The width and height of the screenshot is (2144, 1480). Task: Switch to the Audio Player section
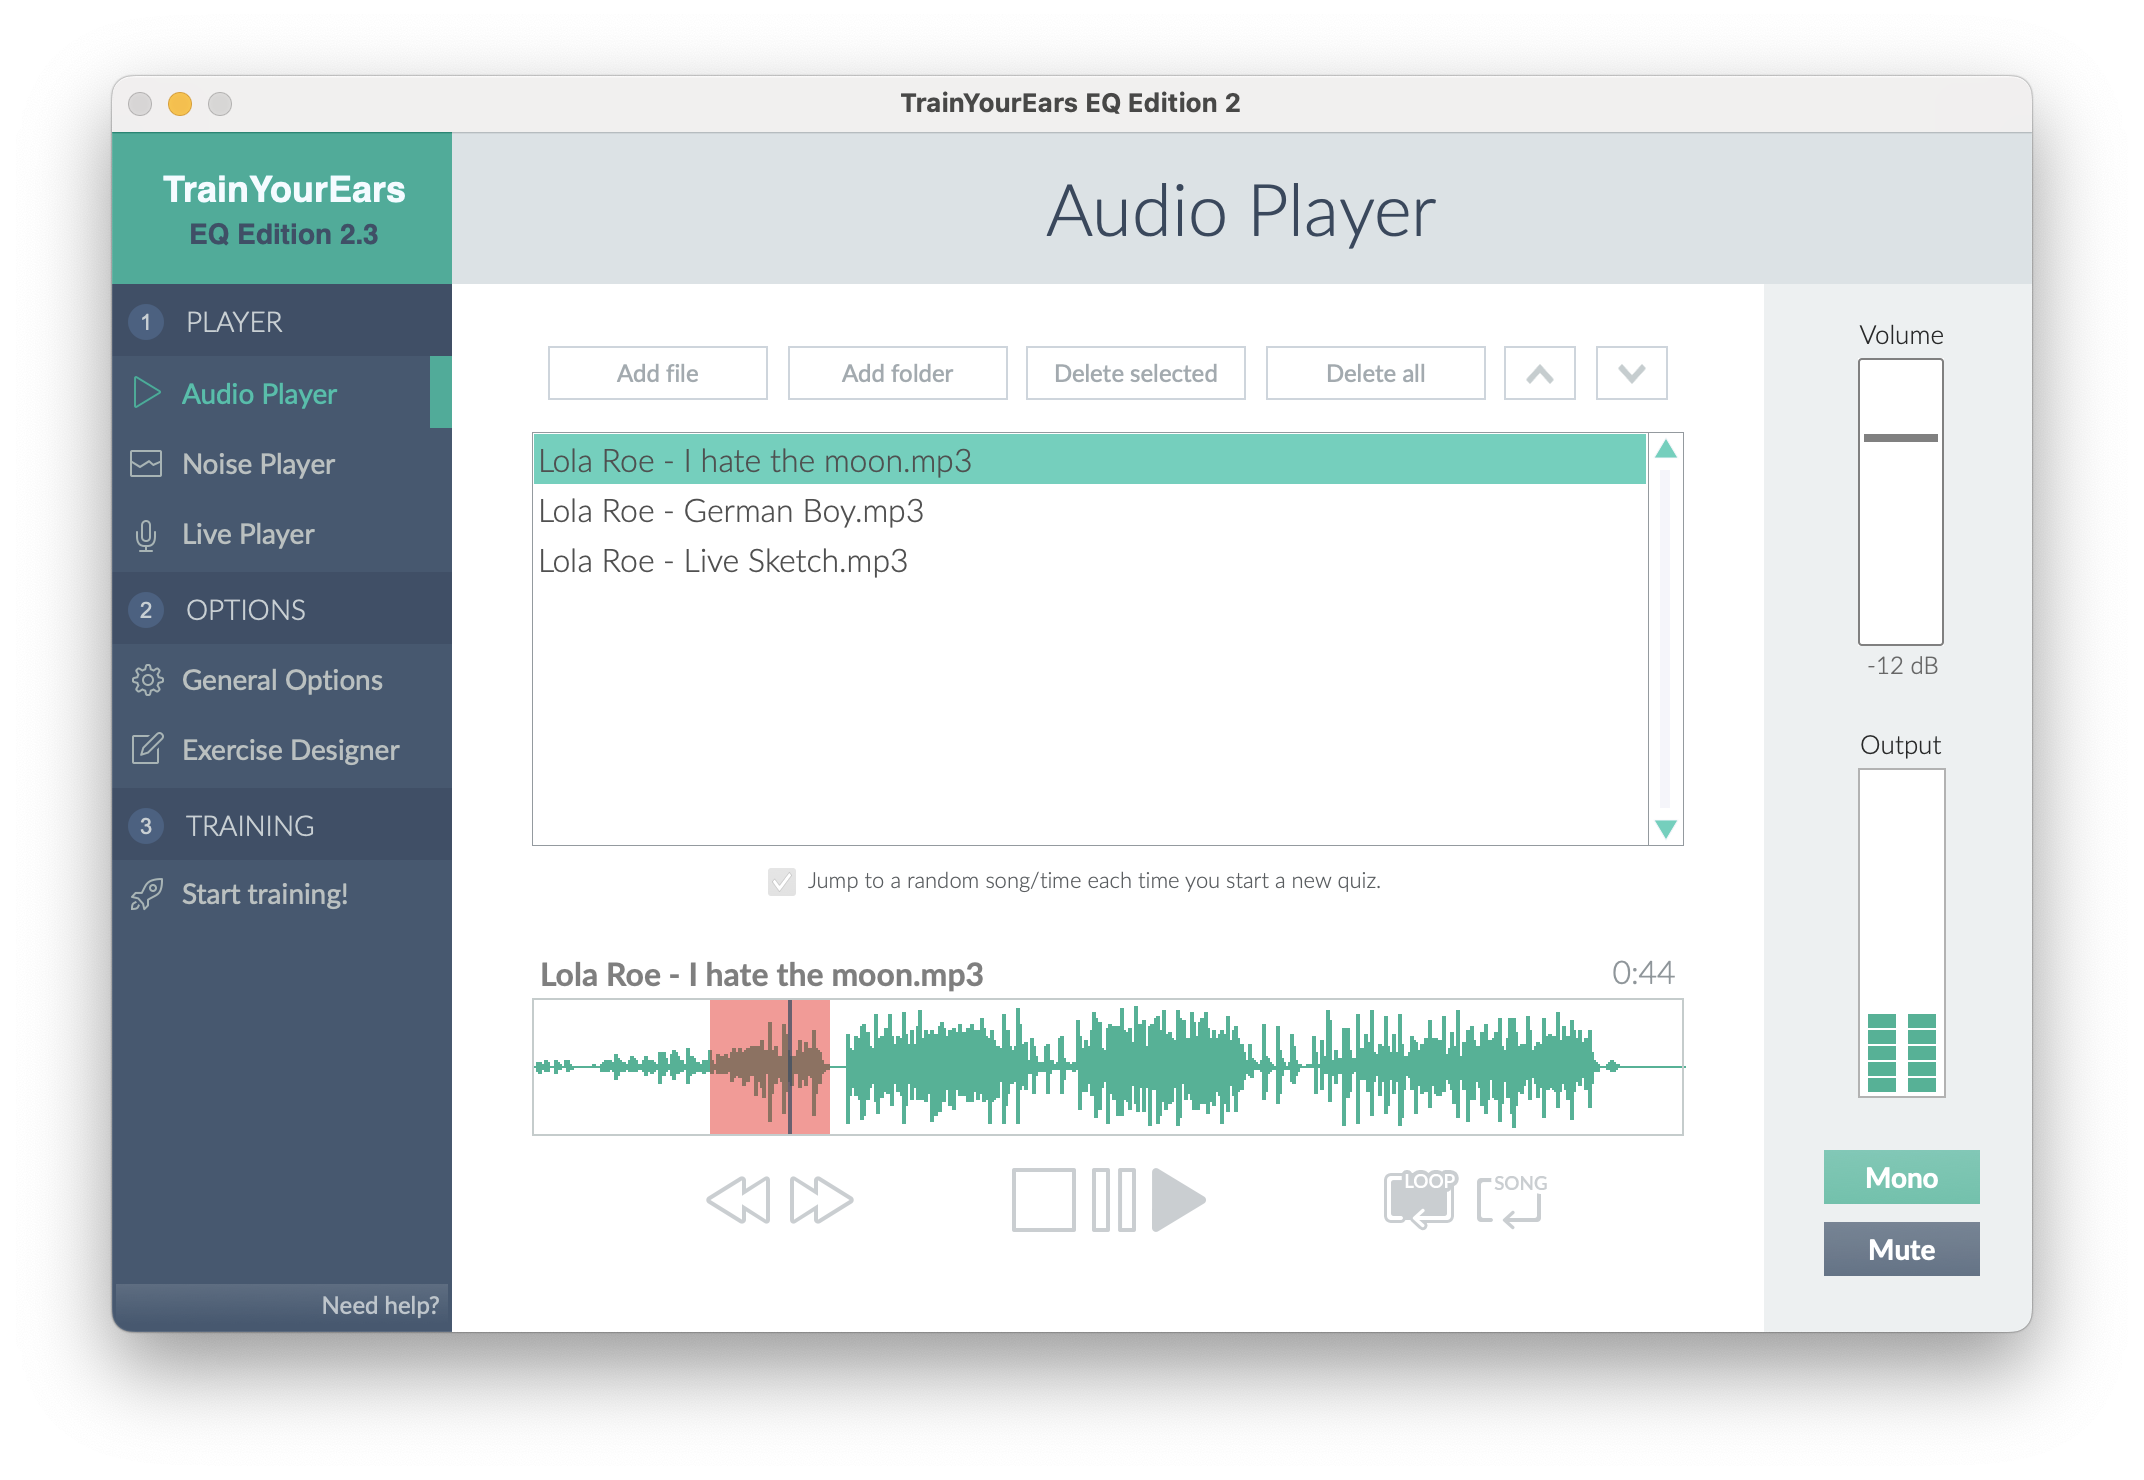pos(259,393)
